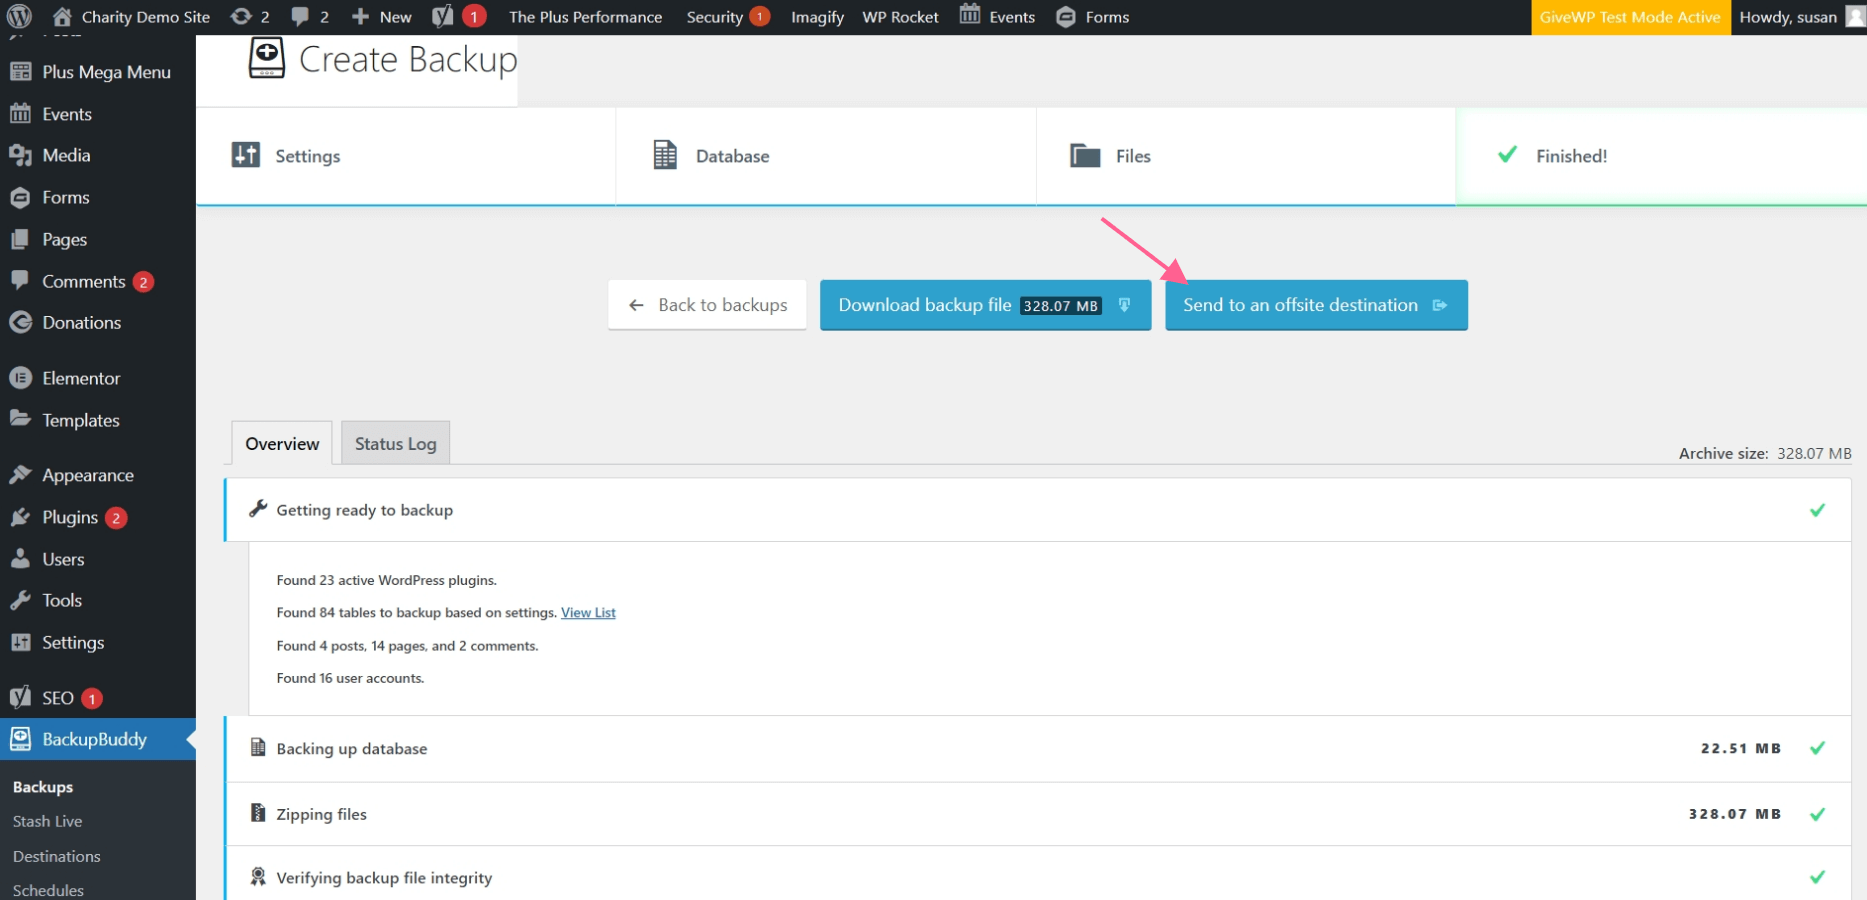This screenshot has width=1867, height=900.
Task: Open the Imagify admin bar menu
Action: [817, 17]
